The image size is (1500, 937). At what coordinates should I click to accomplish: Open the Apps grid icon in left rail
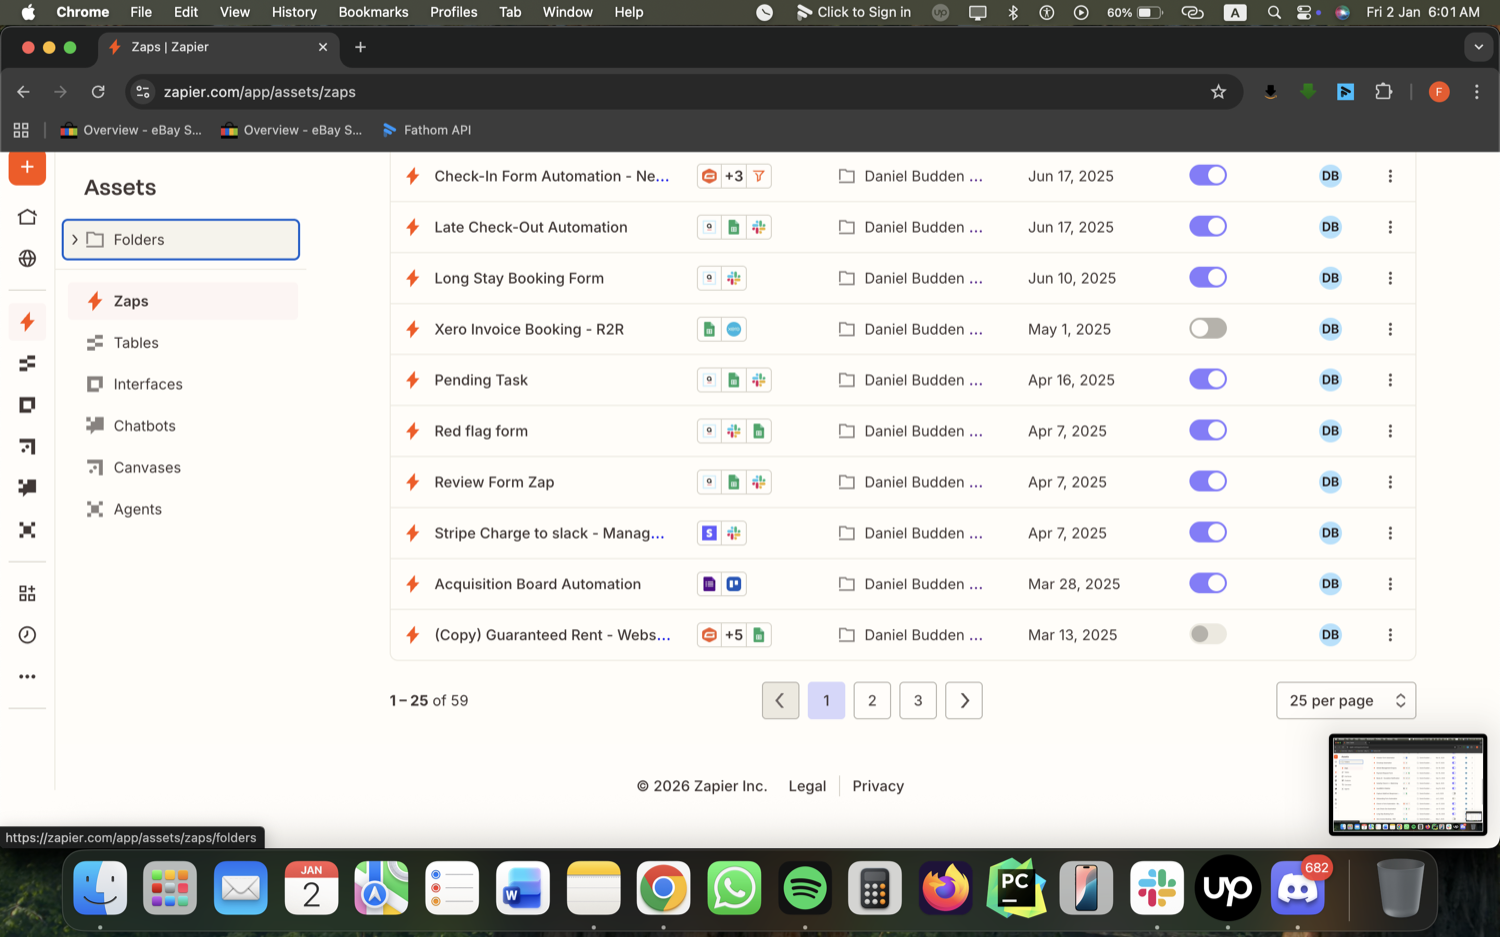click(27, 594)
